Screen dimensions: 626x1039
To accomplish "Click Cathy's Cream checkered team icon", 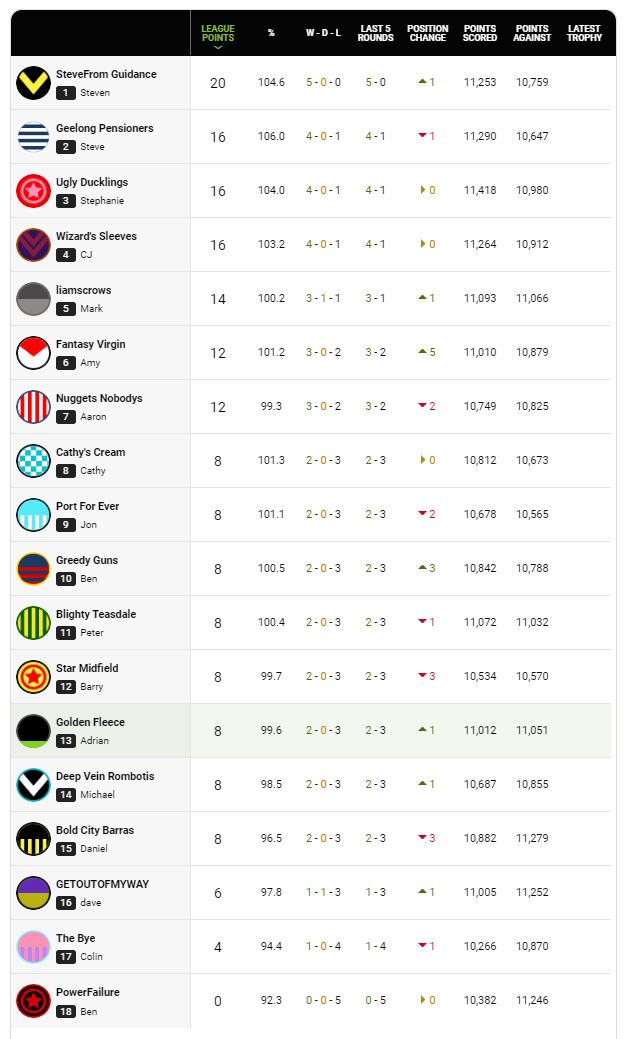I will [33, 461].
